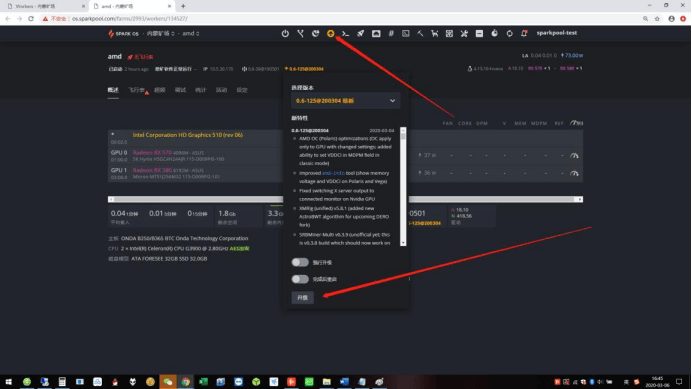
Task: Click the Spark OS logo
Action: 123,34
